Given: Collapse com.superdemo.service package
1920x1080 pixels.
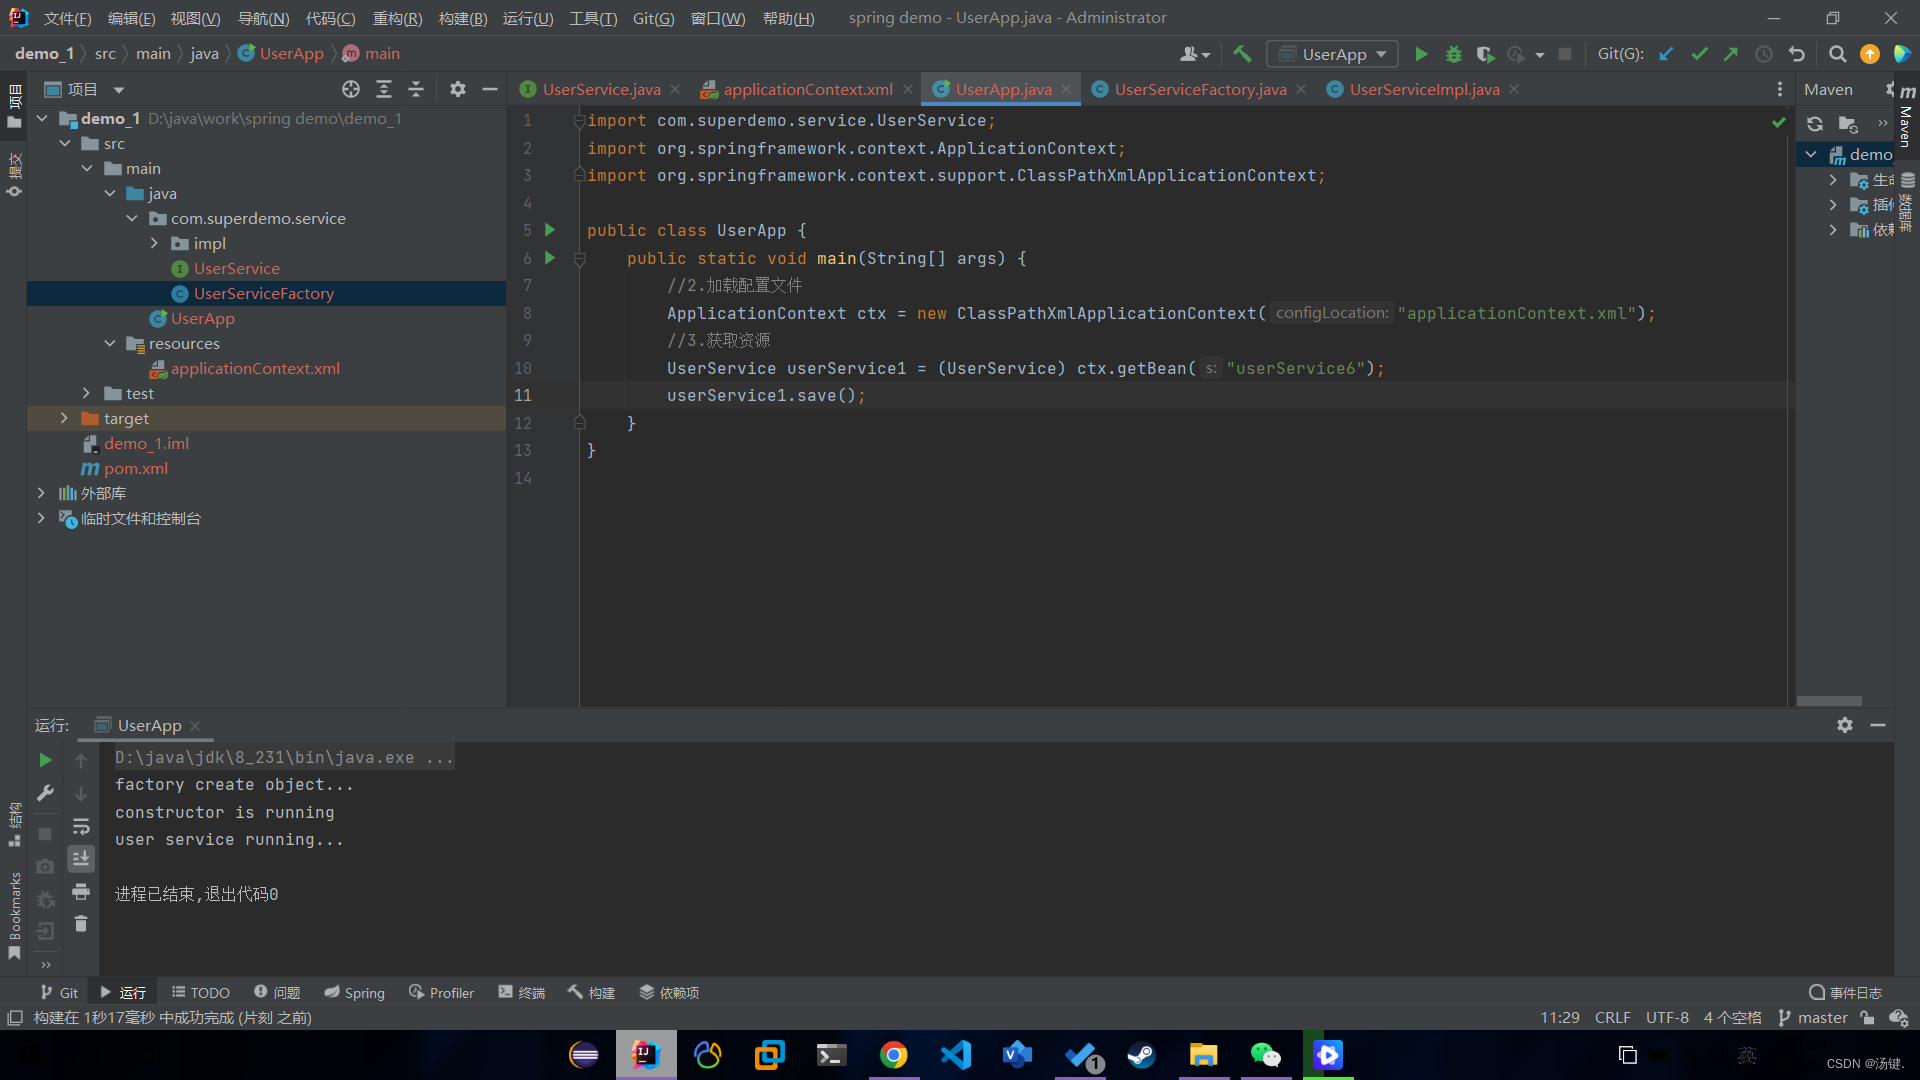Looking at the screenshot, I should (132, 219).
